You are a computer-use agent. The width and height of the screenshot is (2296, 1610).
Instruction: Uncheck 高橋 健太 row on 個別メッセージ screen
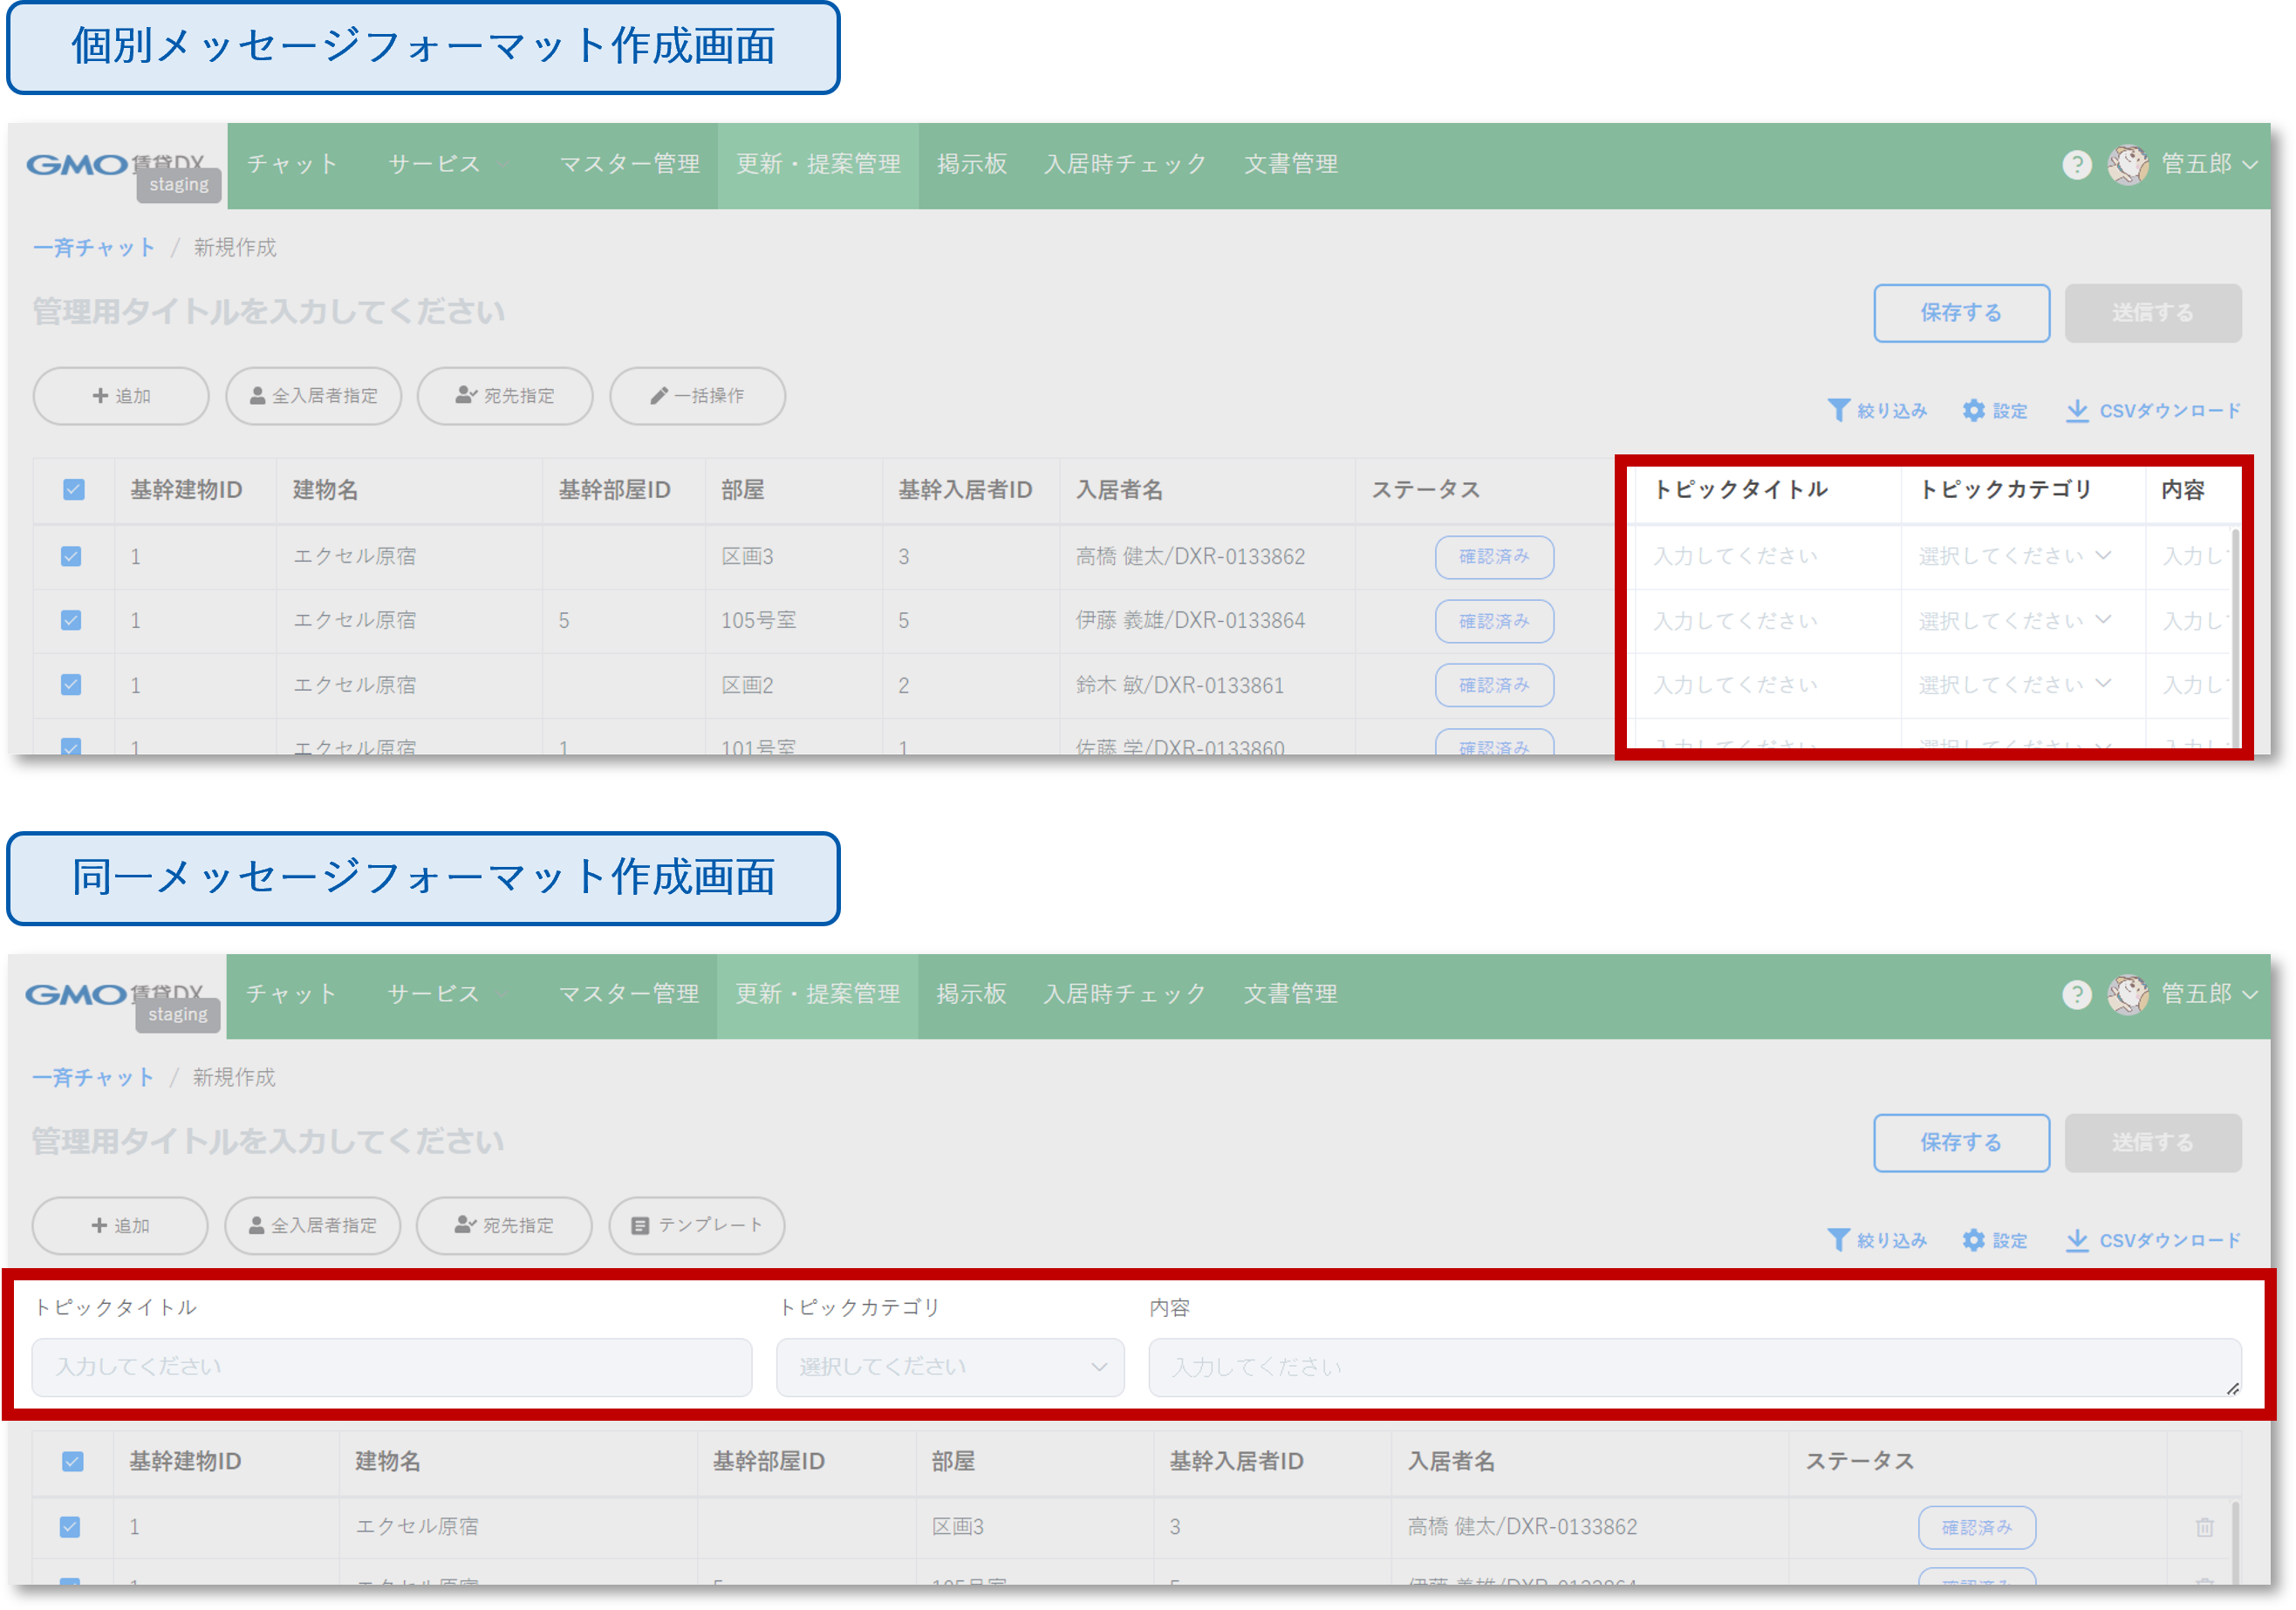click(x=71, y=557)
